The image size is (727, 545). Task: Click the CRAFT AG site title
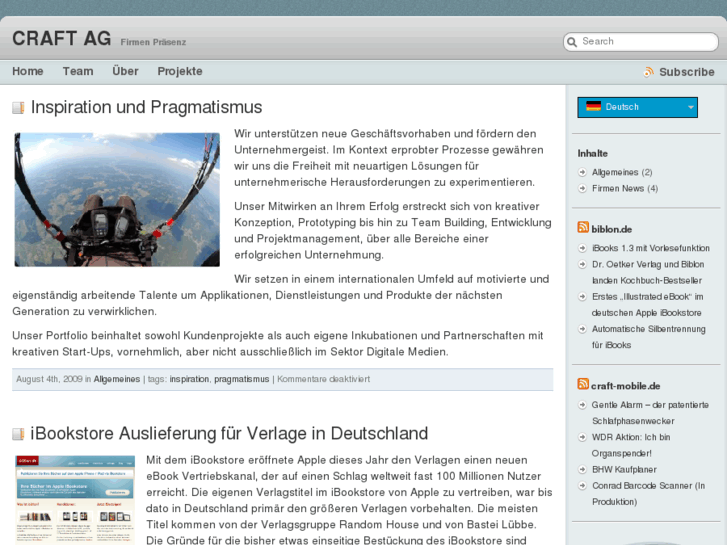click(x=62, y=38)
